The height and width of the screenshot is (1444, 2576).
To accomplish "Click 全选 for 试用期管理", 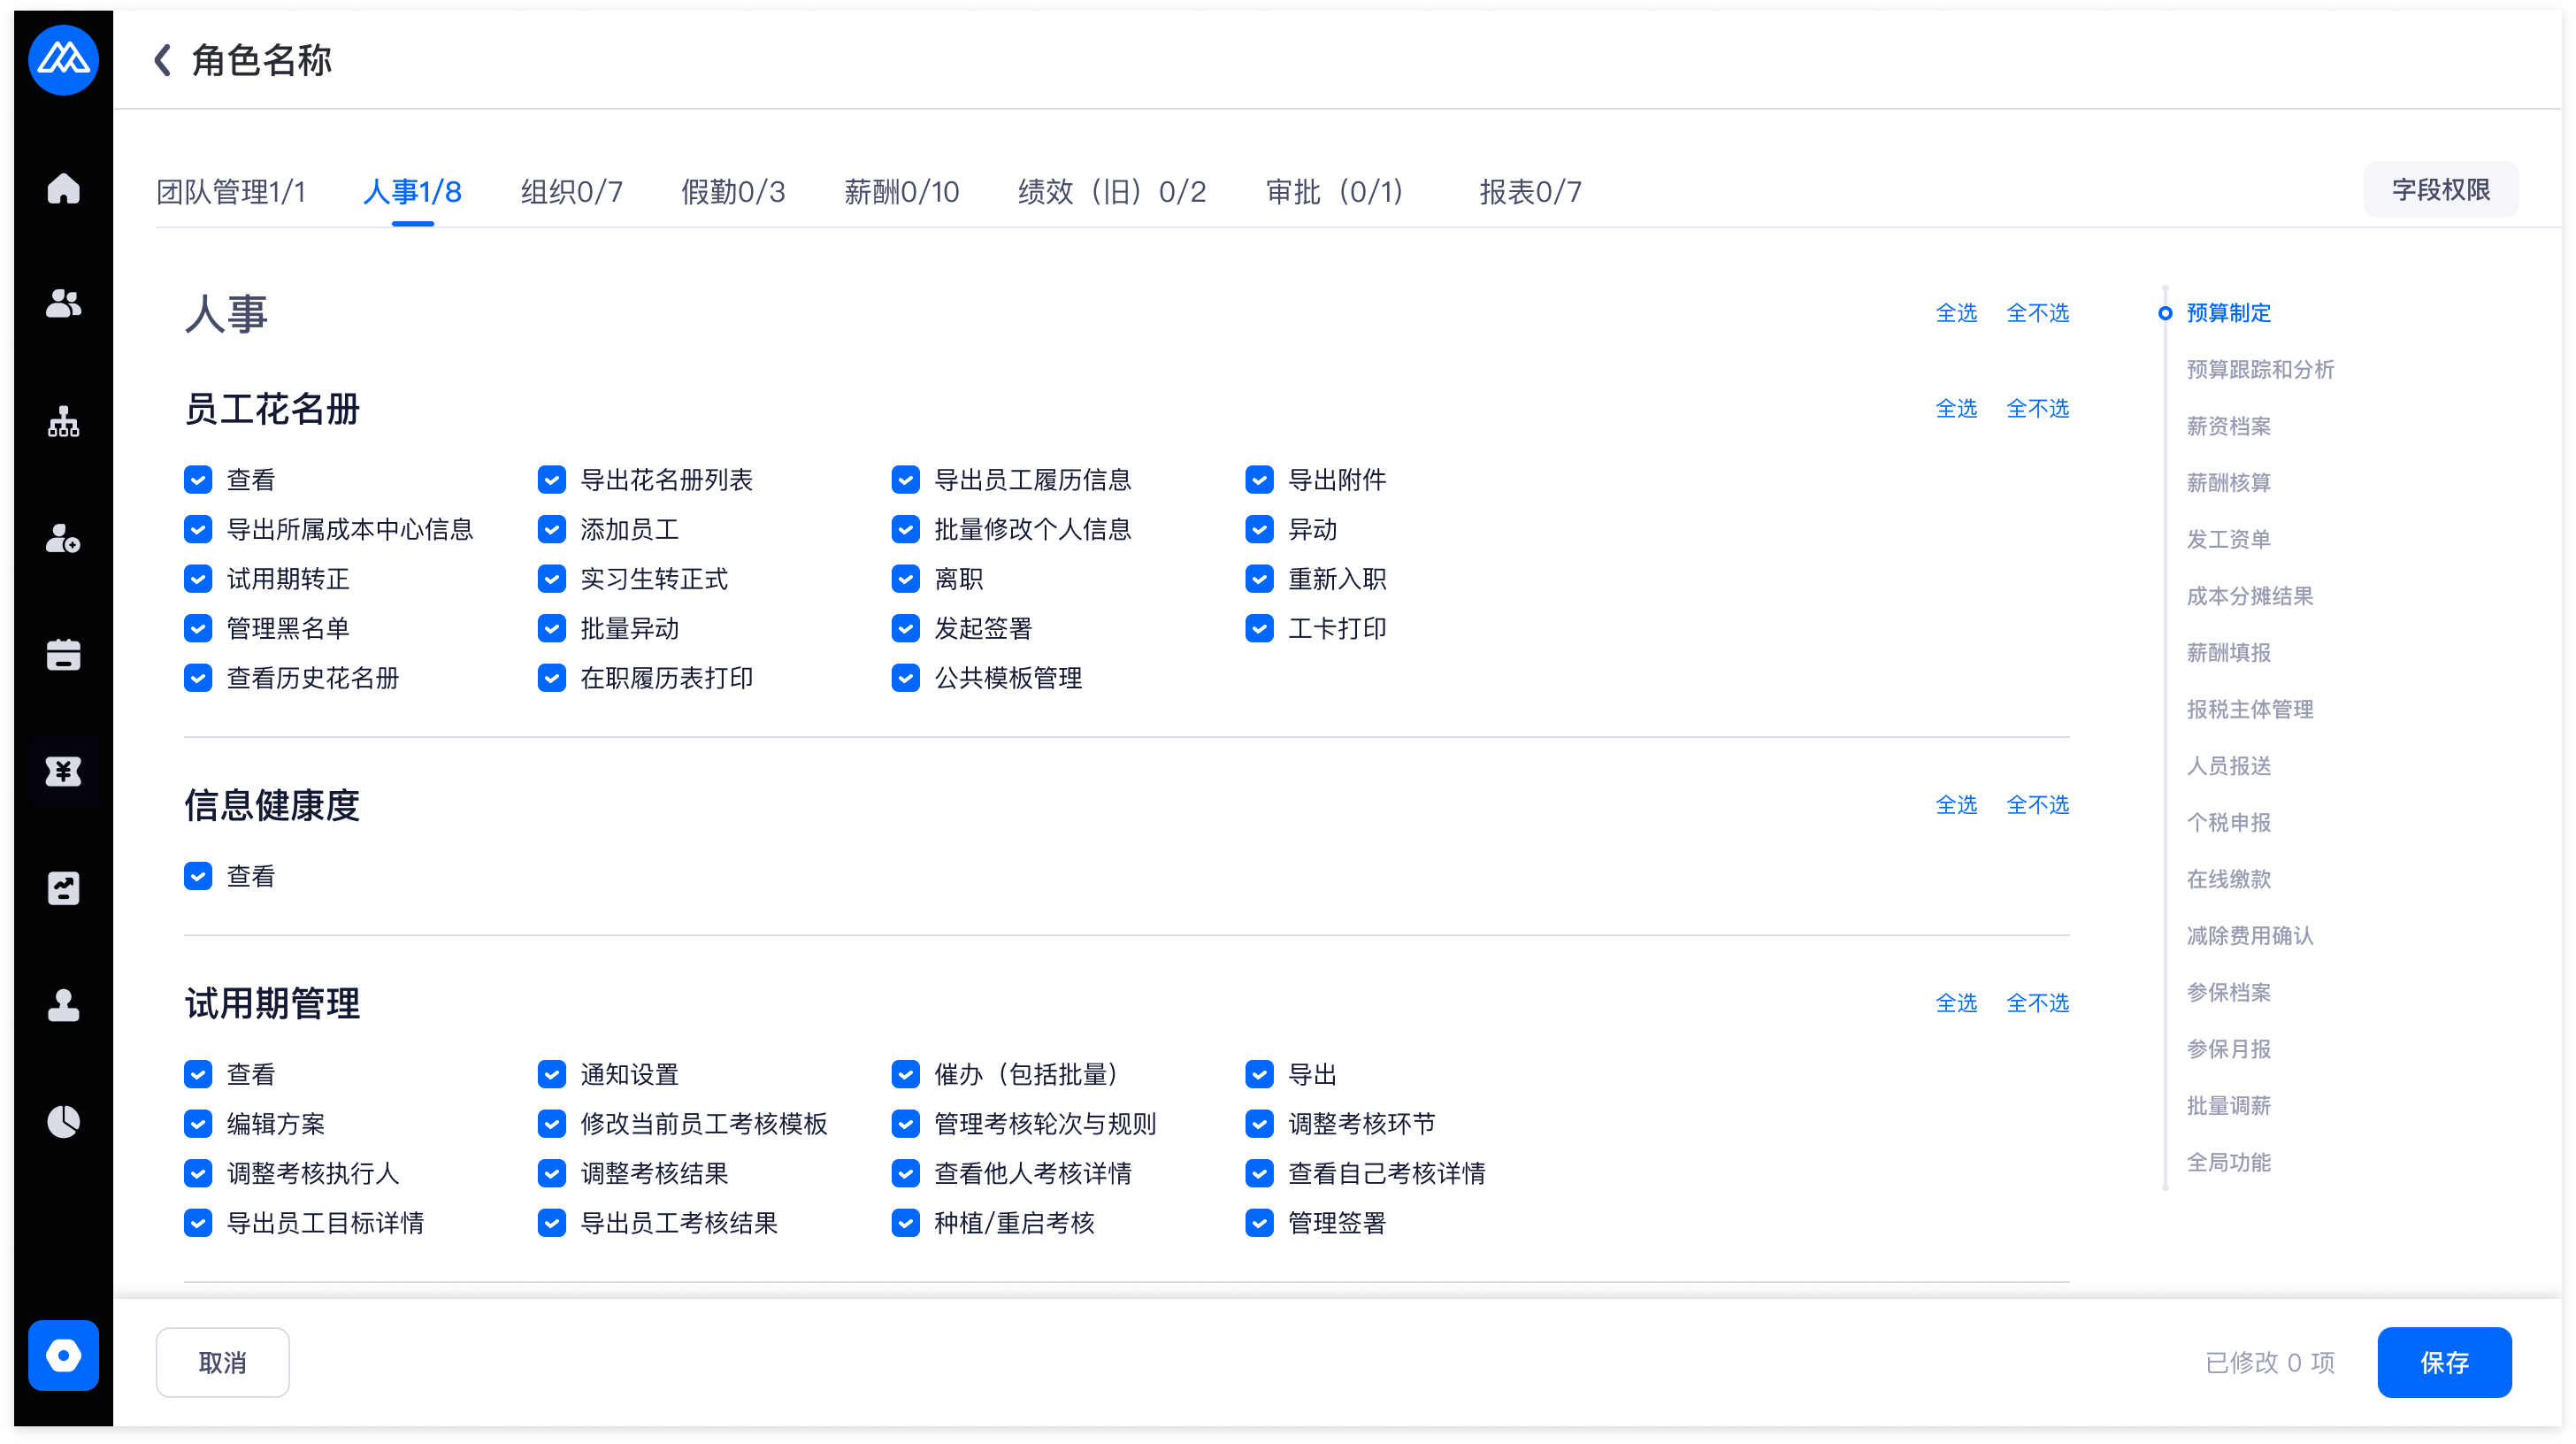I will (x=1957, y=1003).
